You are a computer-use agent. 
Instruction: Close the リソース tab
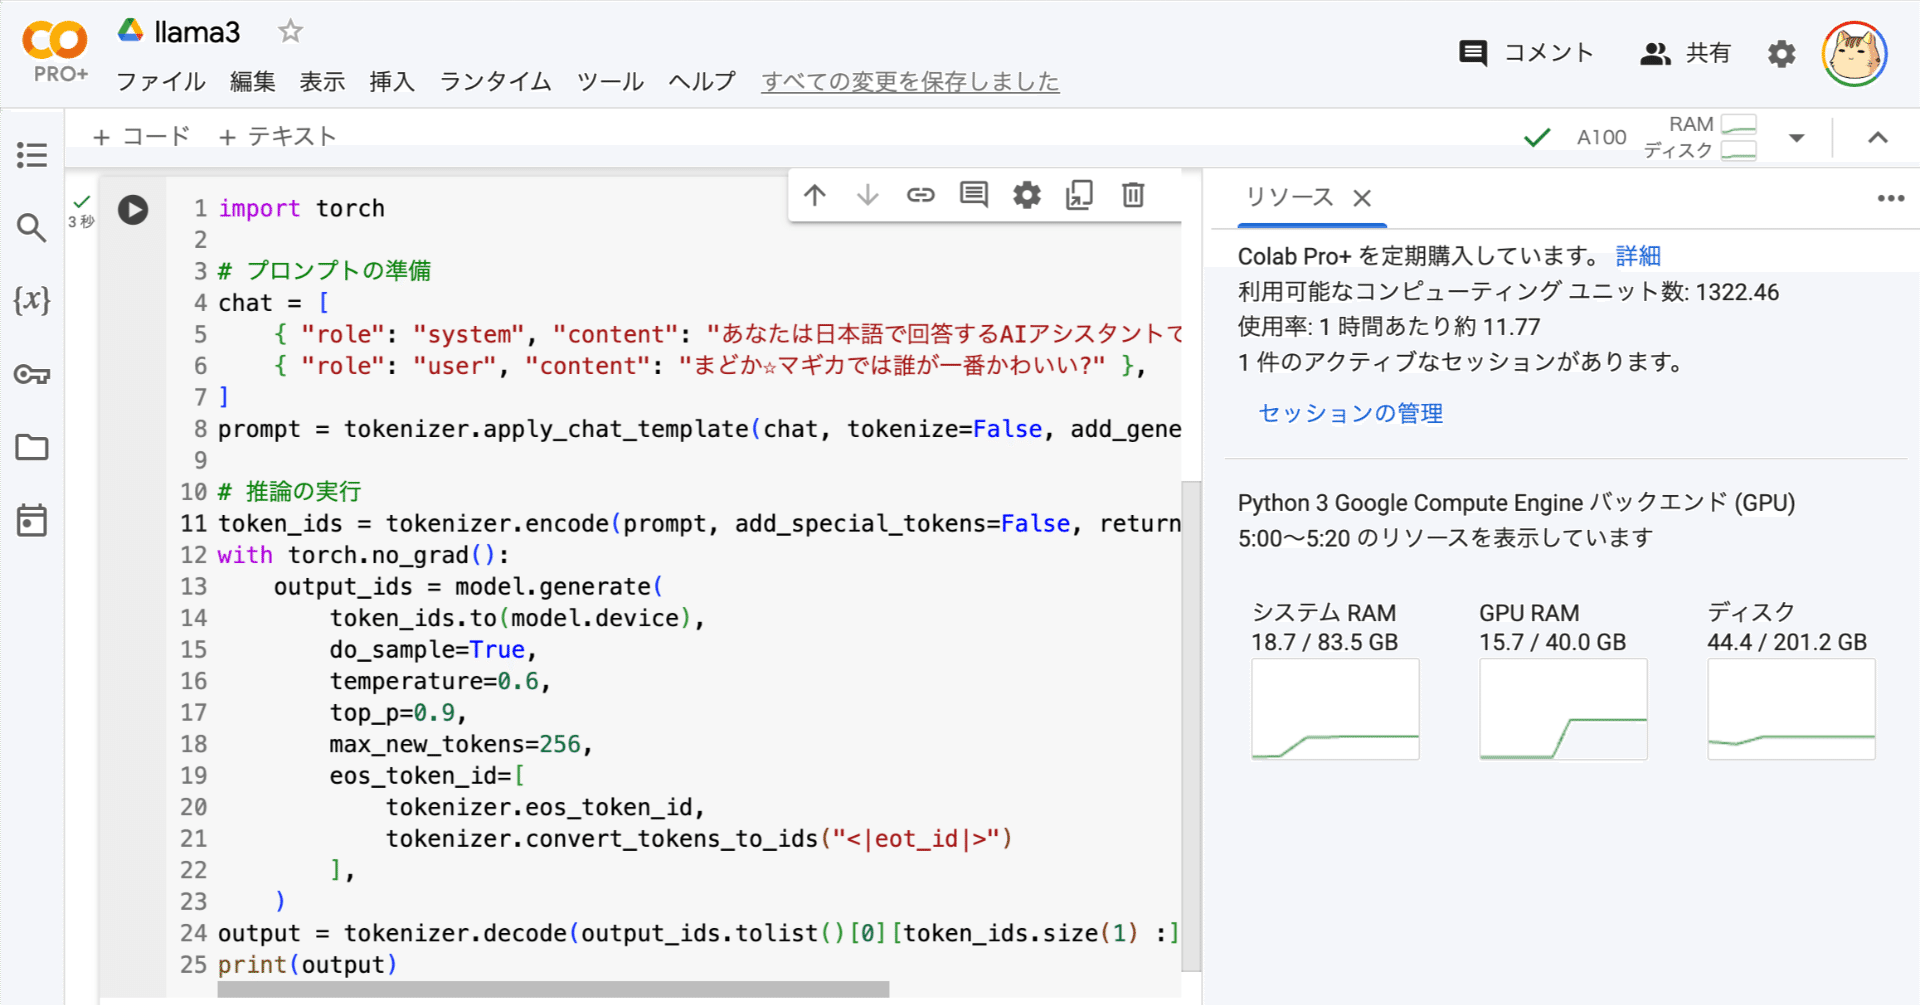1362,198
